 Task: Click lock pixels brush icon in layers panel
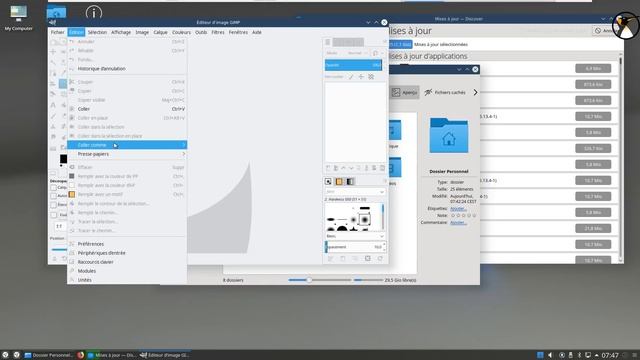pos(351,77)
